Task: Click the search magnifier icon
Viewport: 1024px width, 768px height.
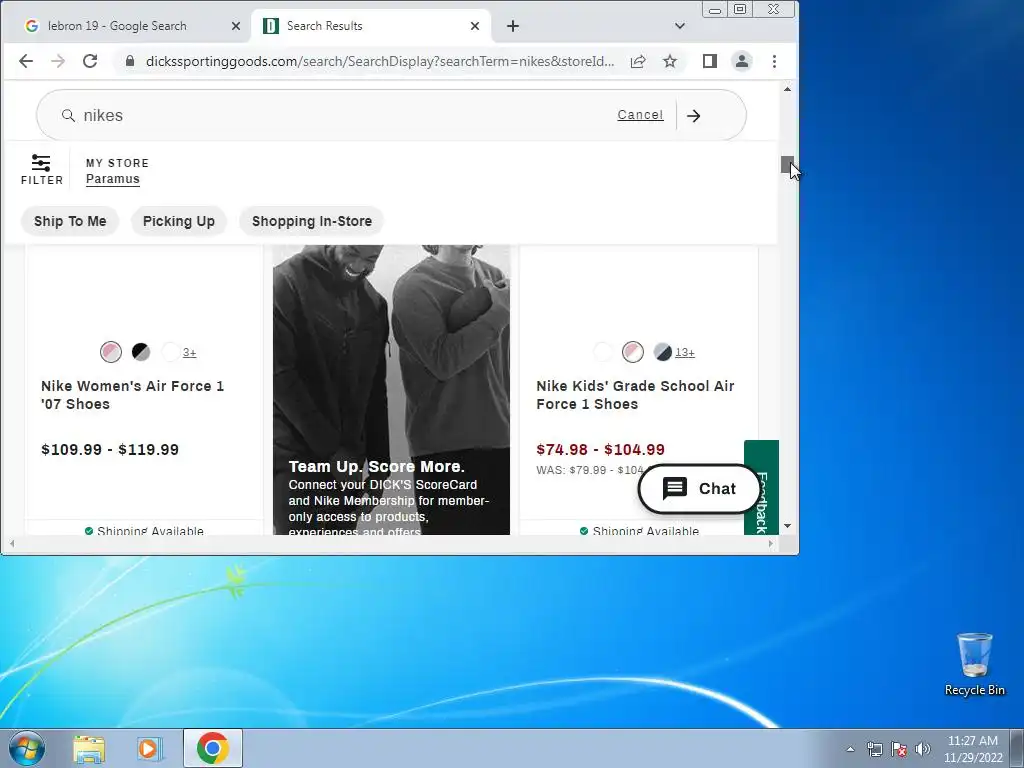Action: 68,116
